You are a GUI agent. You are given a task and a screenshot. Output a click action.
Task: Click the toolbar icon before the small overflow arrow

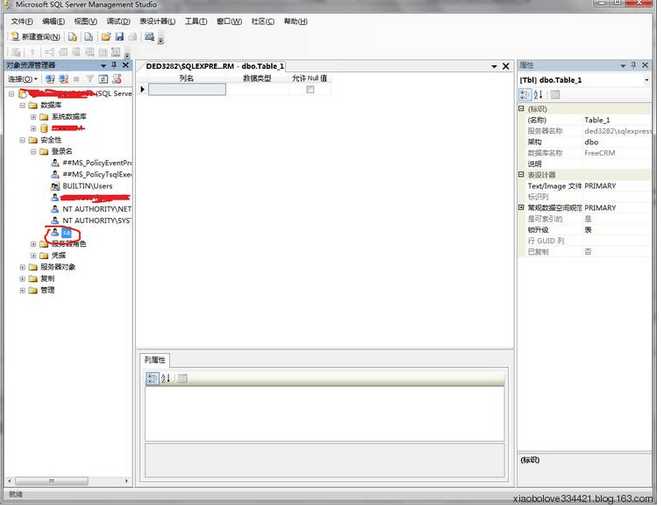coord(149,37)
